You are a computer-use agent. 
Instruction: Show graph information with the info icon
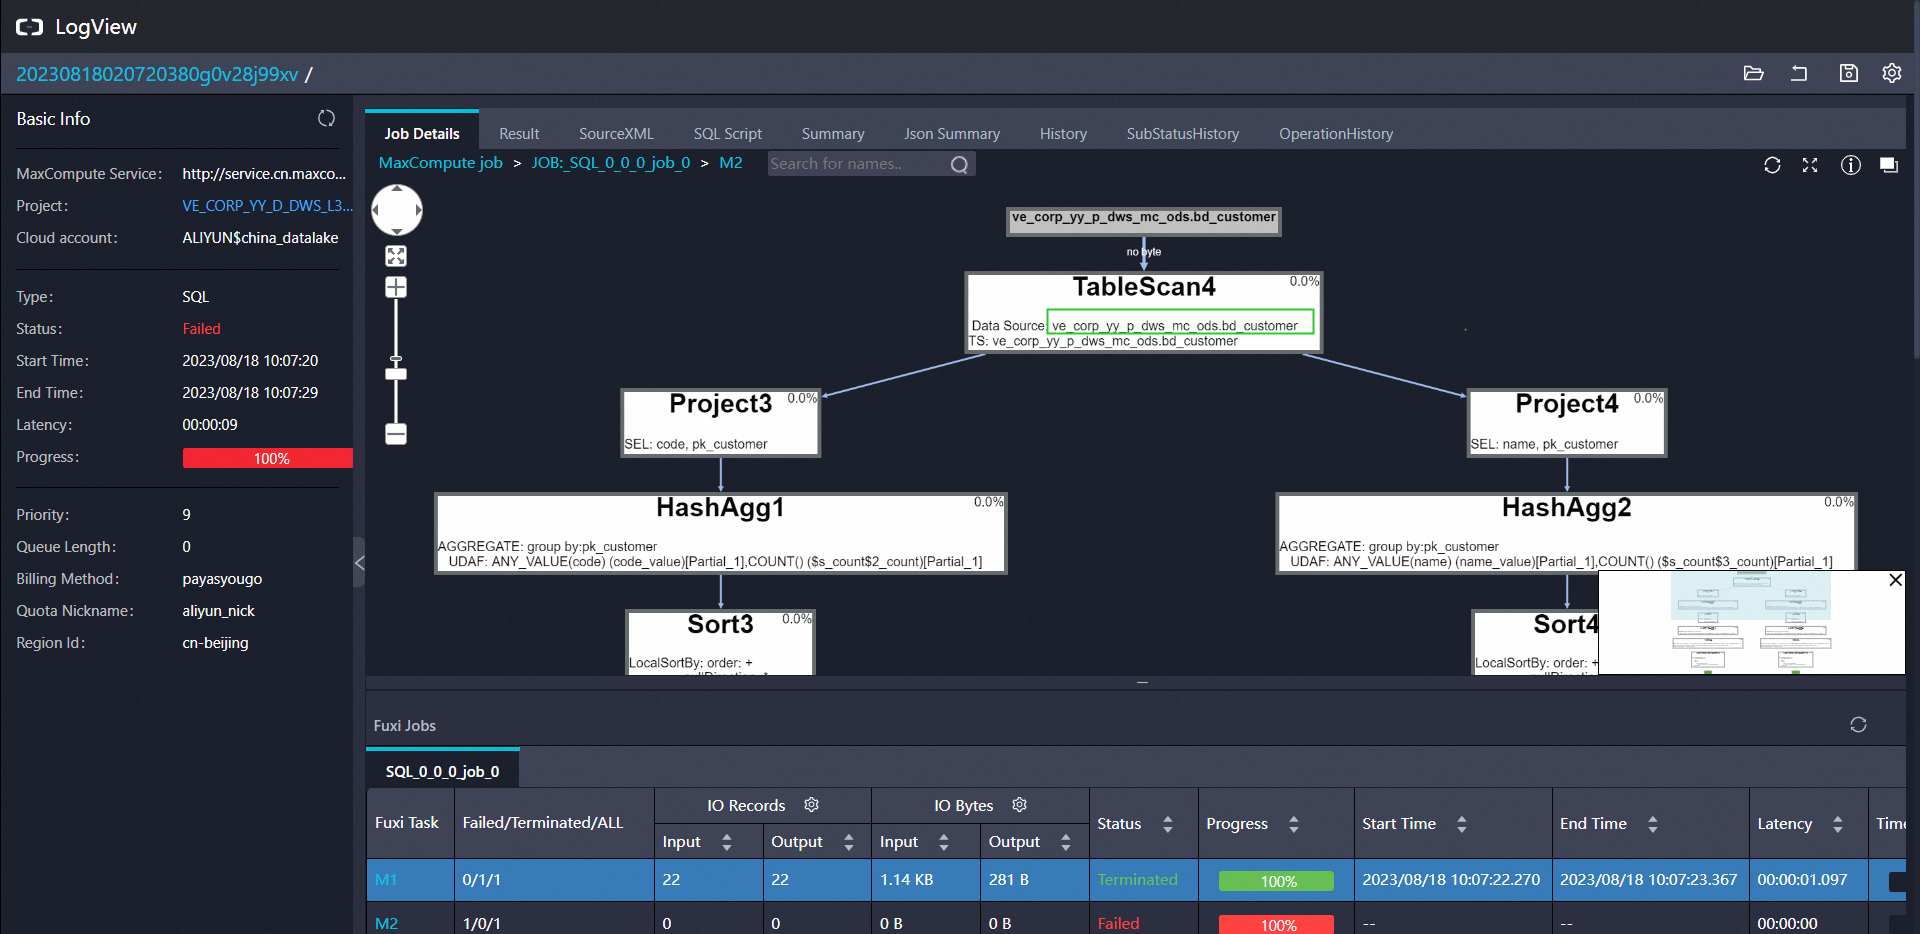tap(1850, 165)
